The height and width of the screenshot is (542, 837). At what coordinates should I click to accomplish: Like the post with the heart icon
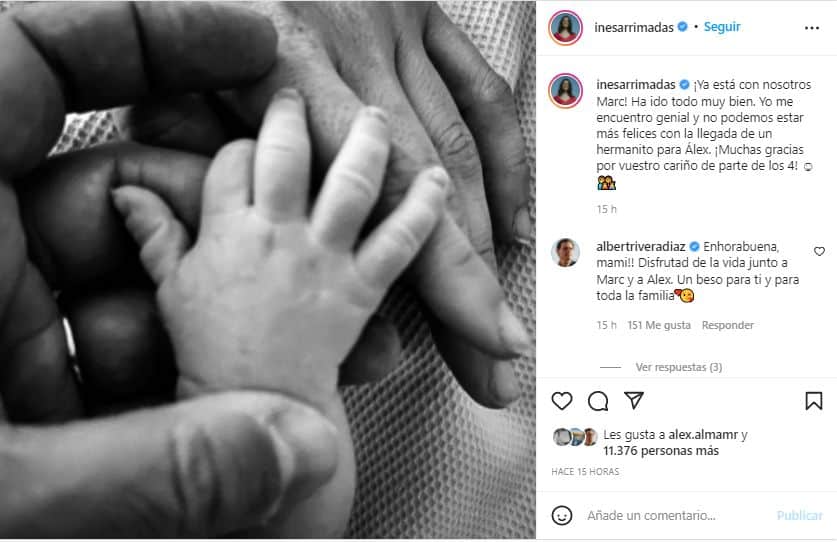pyautogui.click(x=562, y=400)
